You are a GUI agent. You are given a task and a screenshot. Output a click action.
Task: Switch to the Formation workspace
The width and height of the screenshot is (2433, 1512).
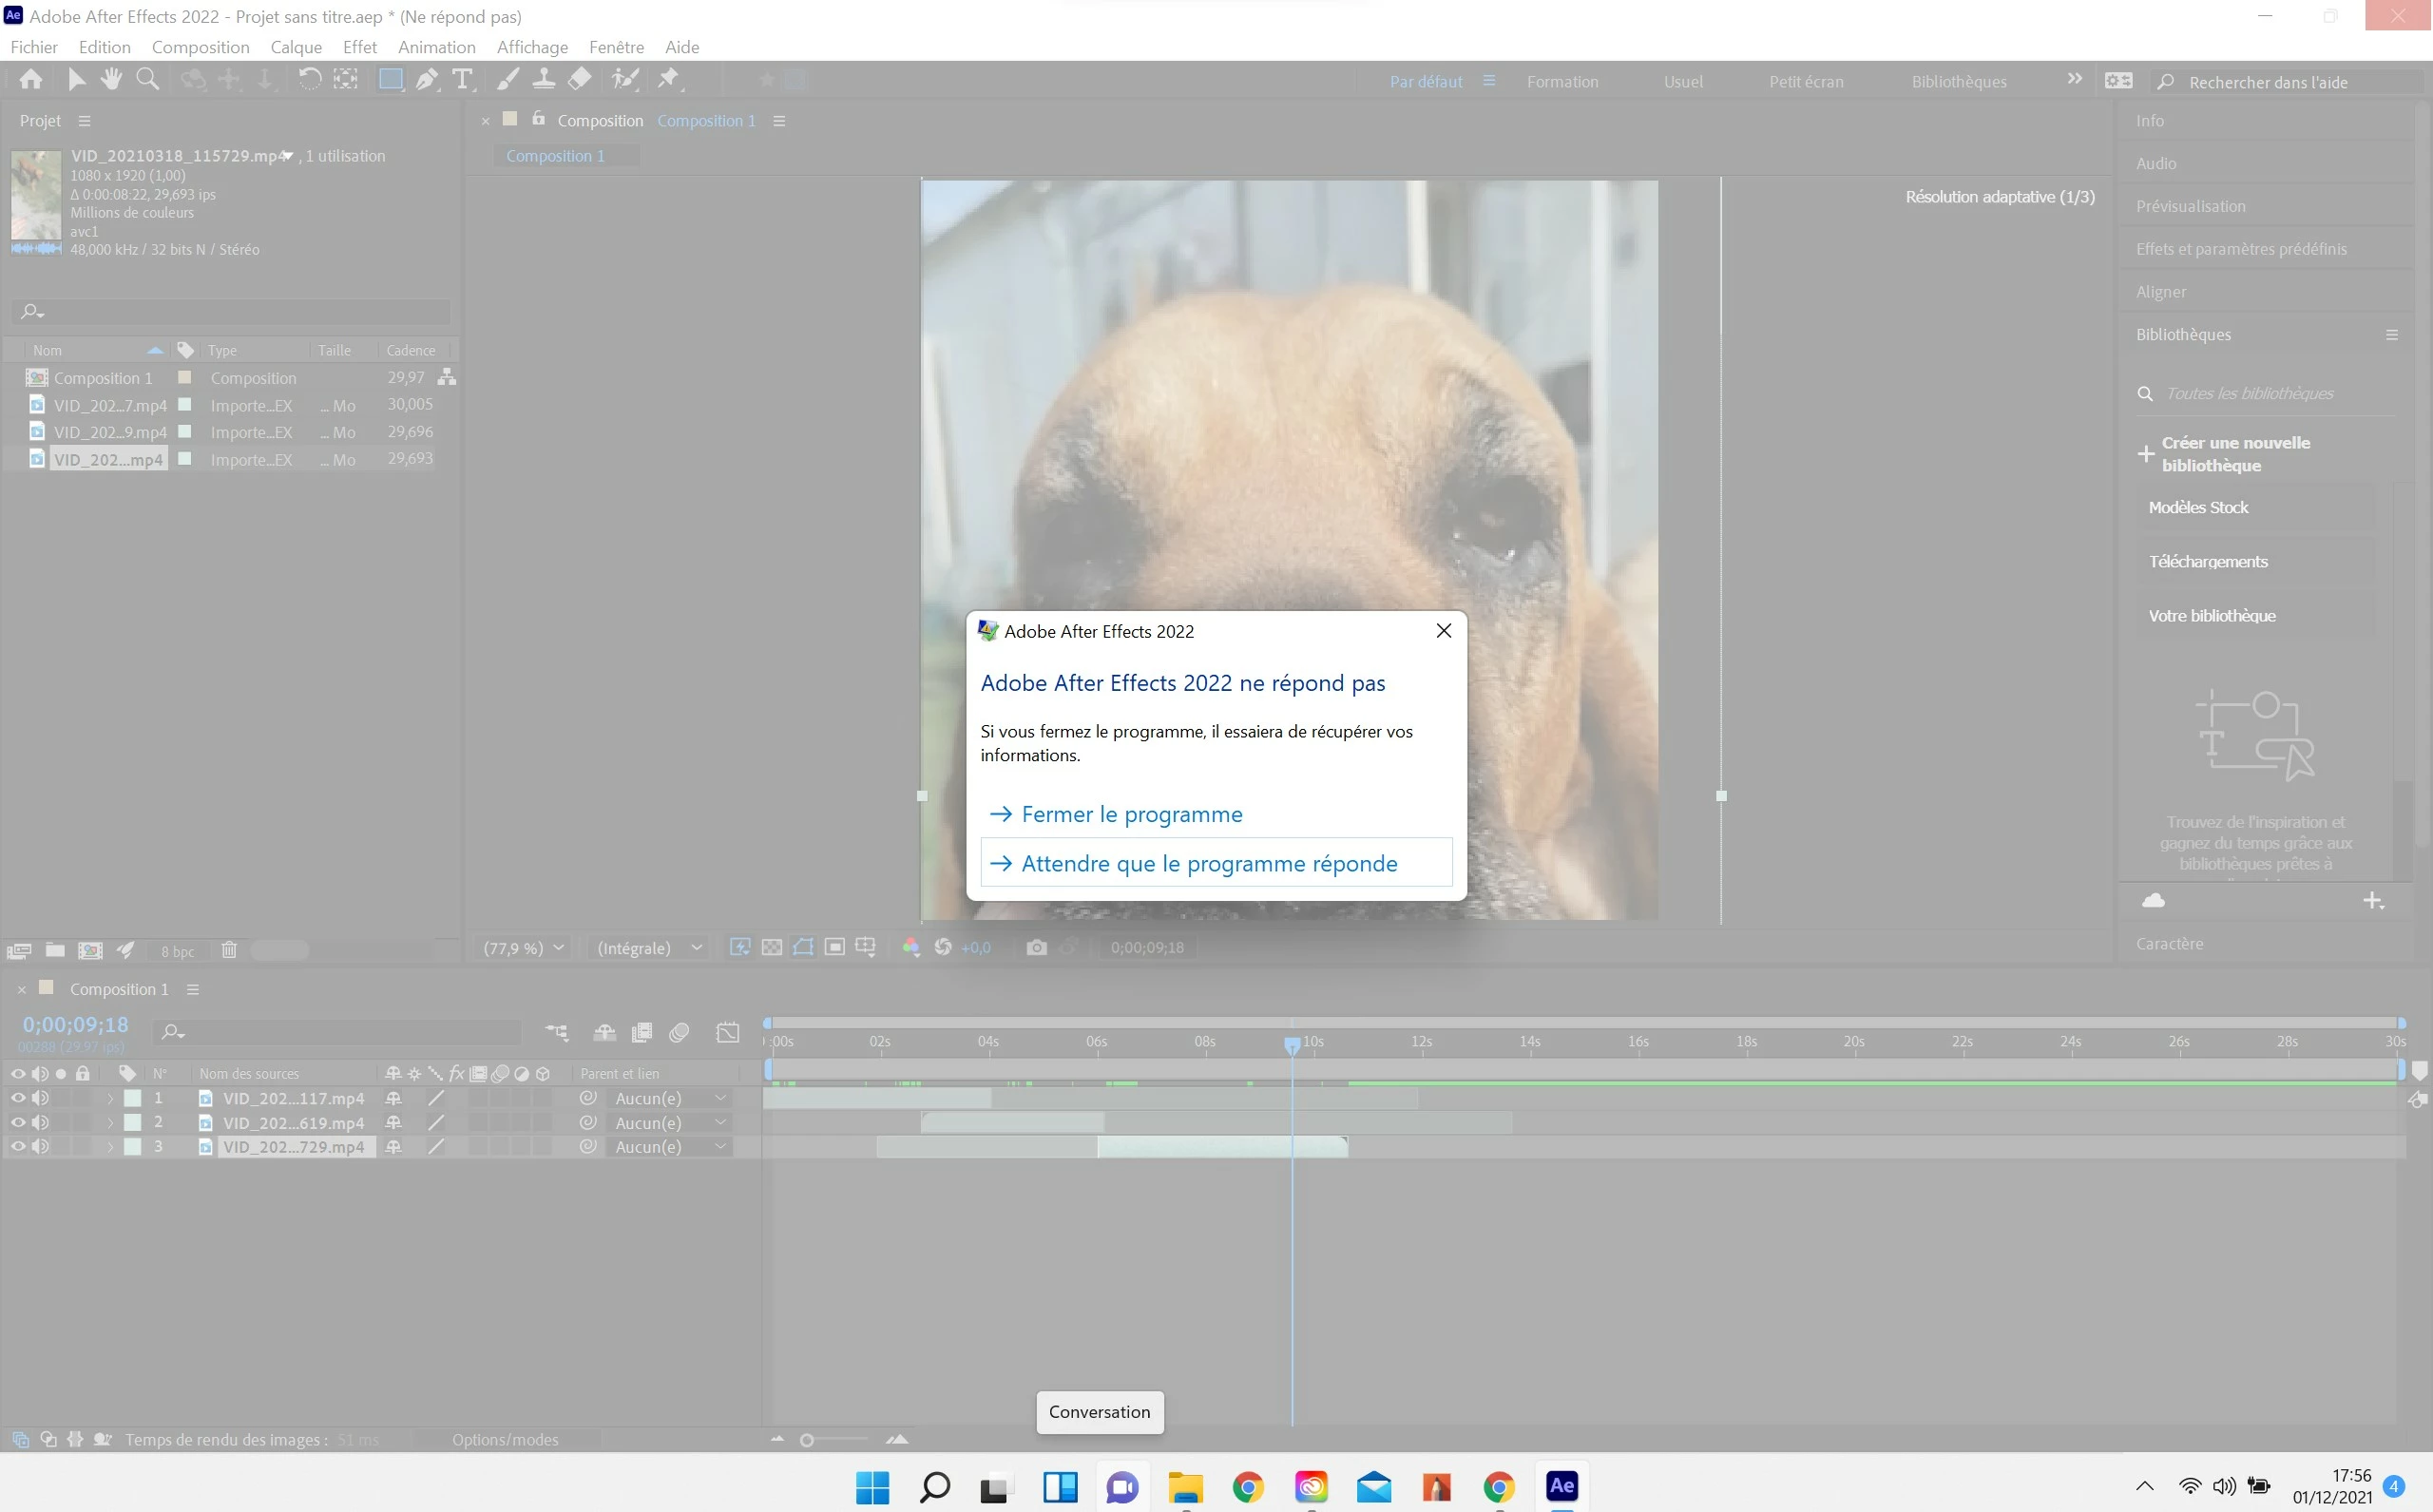[1562, 82]
